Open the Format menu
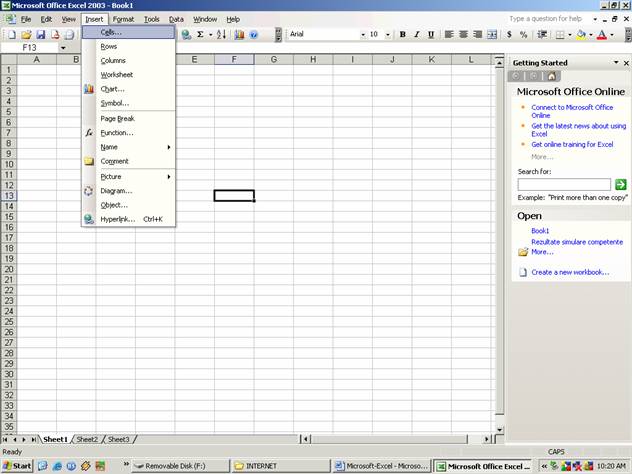 [x=123, y=19]
